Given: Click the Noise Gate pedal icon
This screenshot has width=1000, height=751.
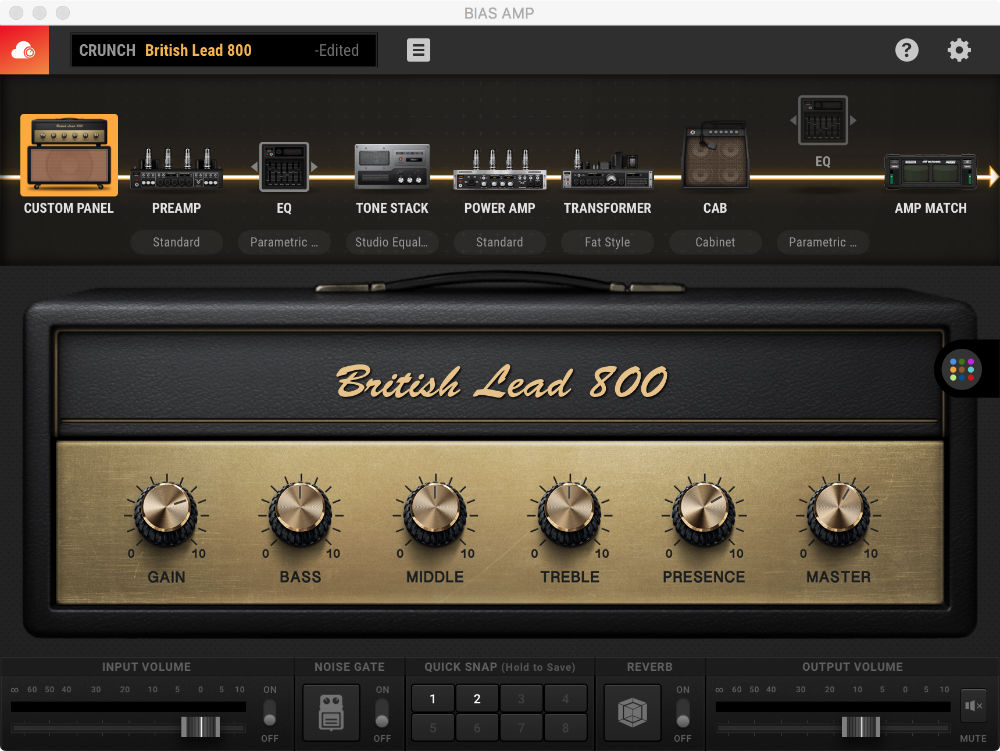Looking at the screenshot, I should 330,712.
